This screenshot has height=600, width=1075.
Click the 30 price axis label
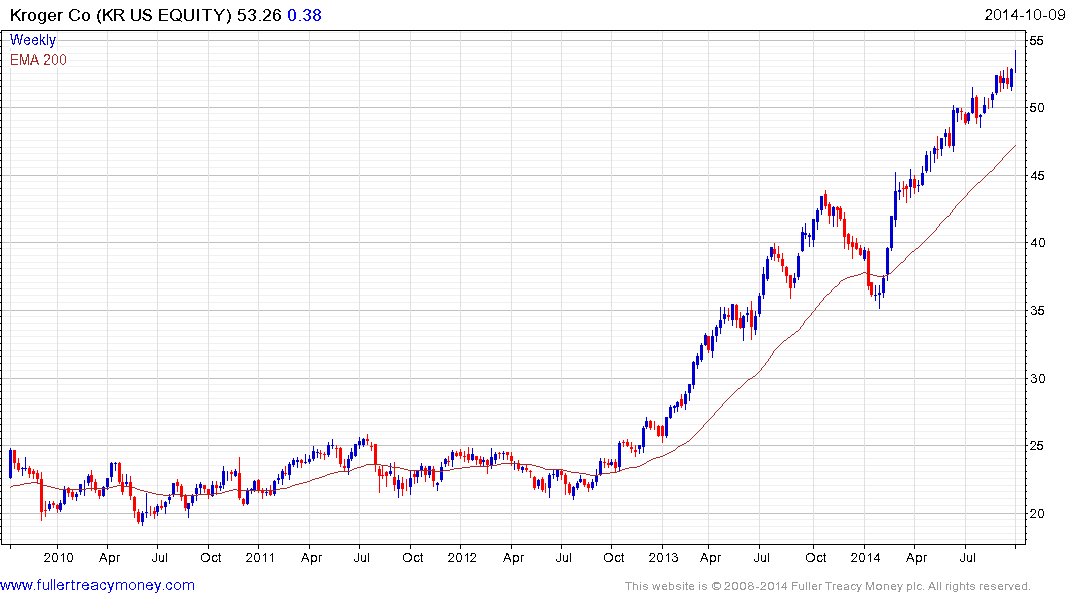tap(1036, 379)
